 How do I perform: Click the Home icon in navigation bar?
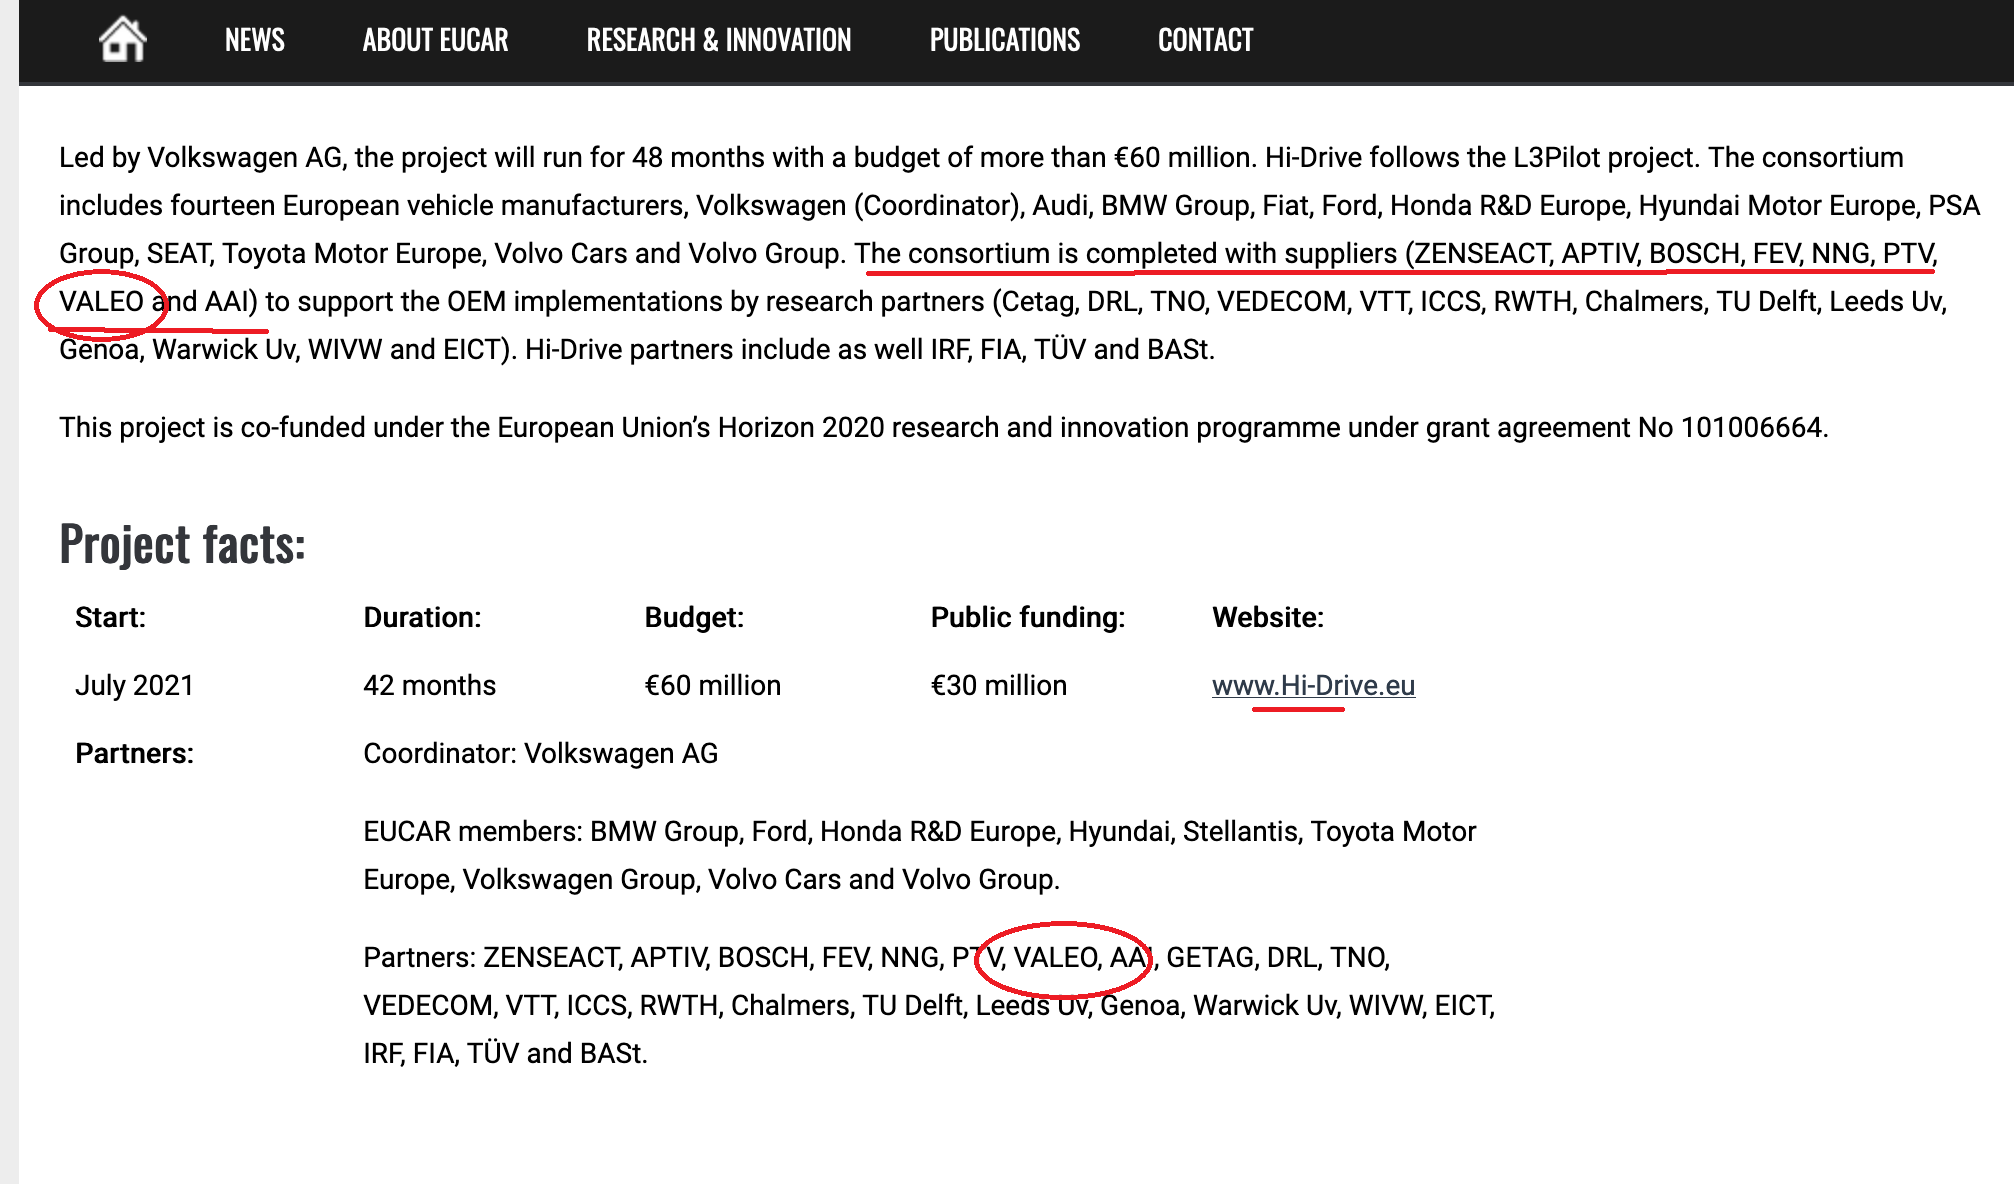click(x=123, y=40)
